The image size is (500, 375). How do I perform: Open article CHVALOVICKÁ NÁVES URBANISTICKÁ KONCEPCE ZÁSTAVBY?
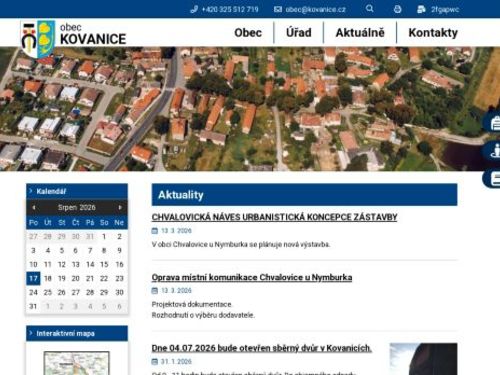(274, 217)
